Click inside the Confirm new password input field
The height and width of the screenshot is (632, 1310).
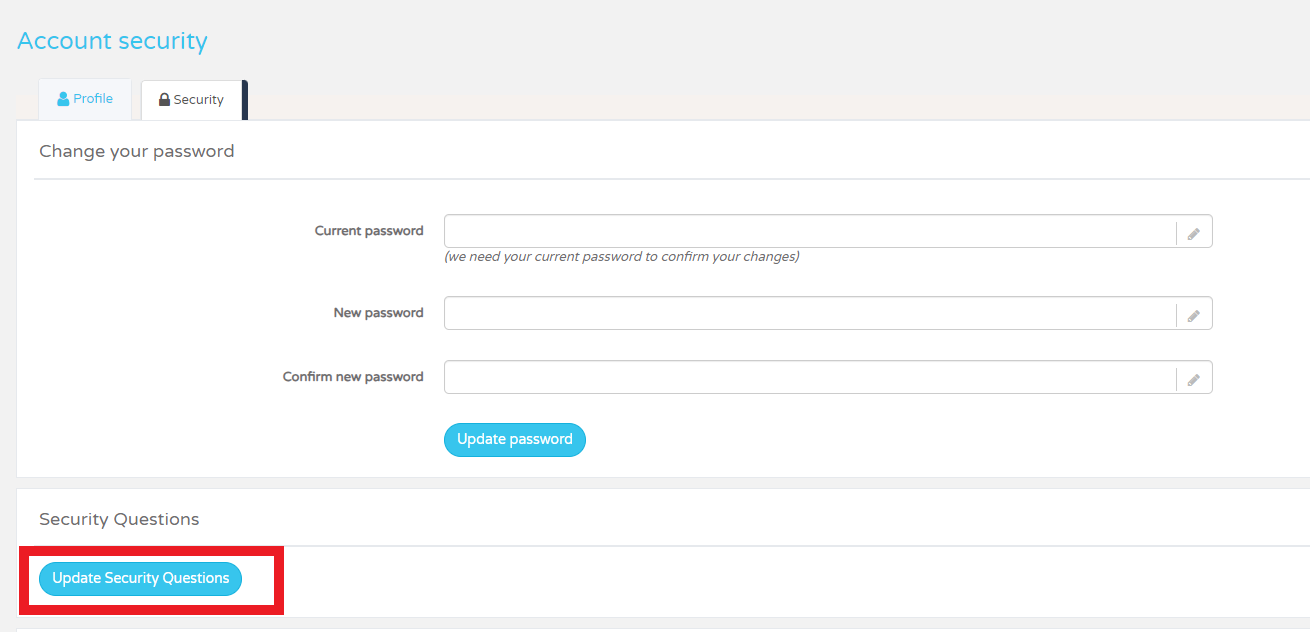click(x=800, y=377)
